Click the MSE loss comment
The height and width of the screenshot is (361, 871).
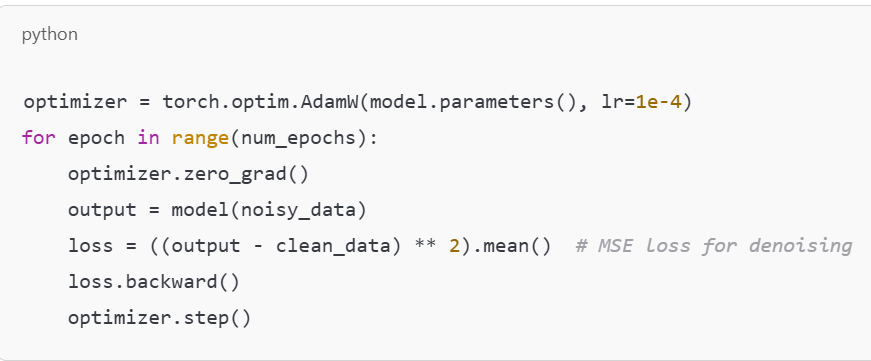click(714, 245)
